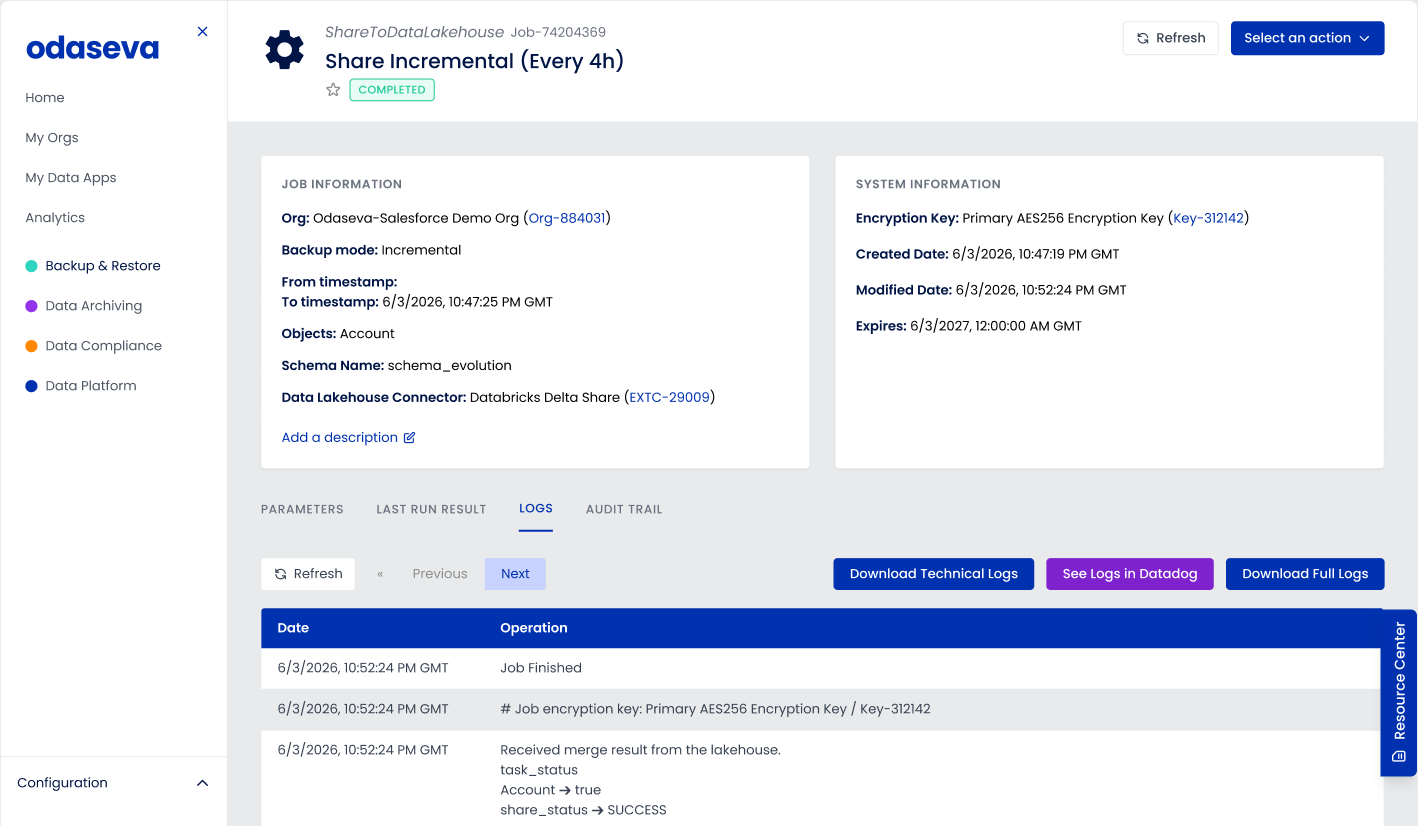This screenshot has height=826, width=1418.
Task: Click the edit icon beside Add a description
Action: pyautogui.click(x=409, y=437)
